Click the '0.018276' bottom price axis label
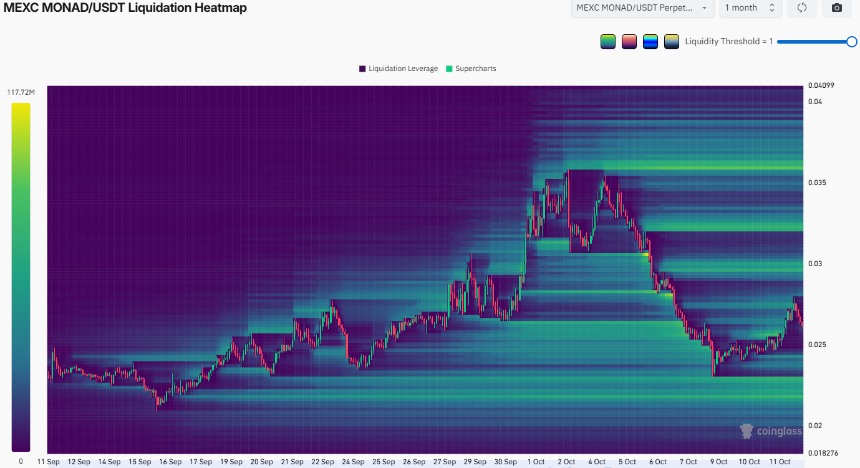 click(x=823, y=453)
